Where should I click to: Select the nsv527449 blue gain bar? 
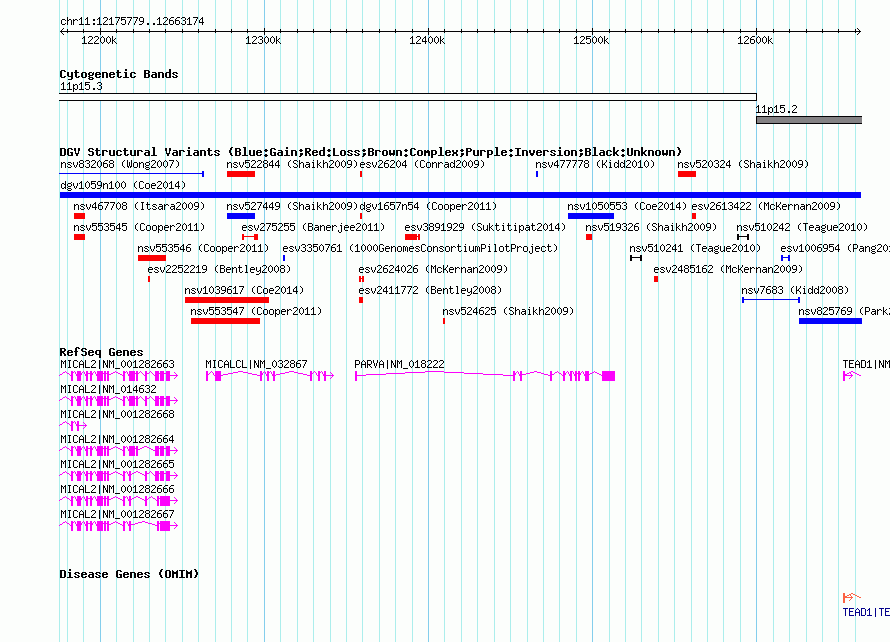click(241, 216)
